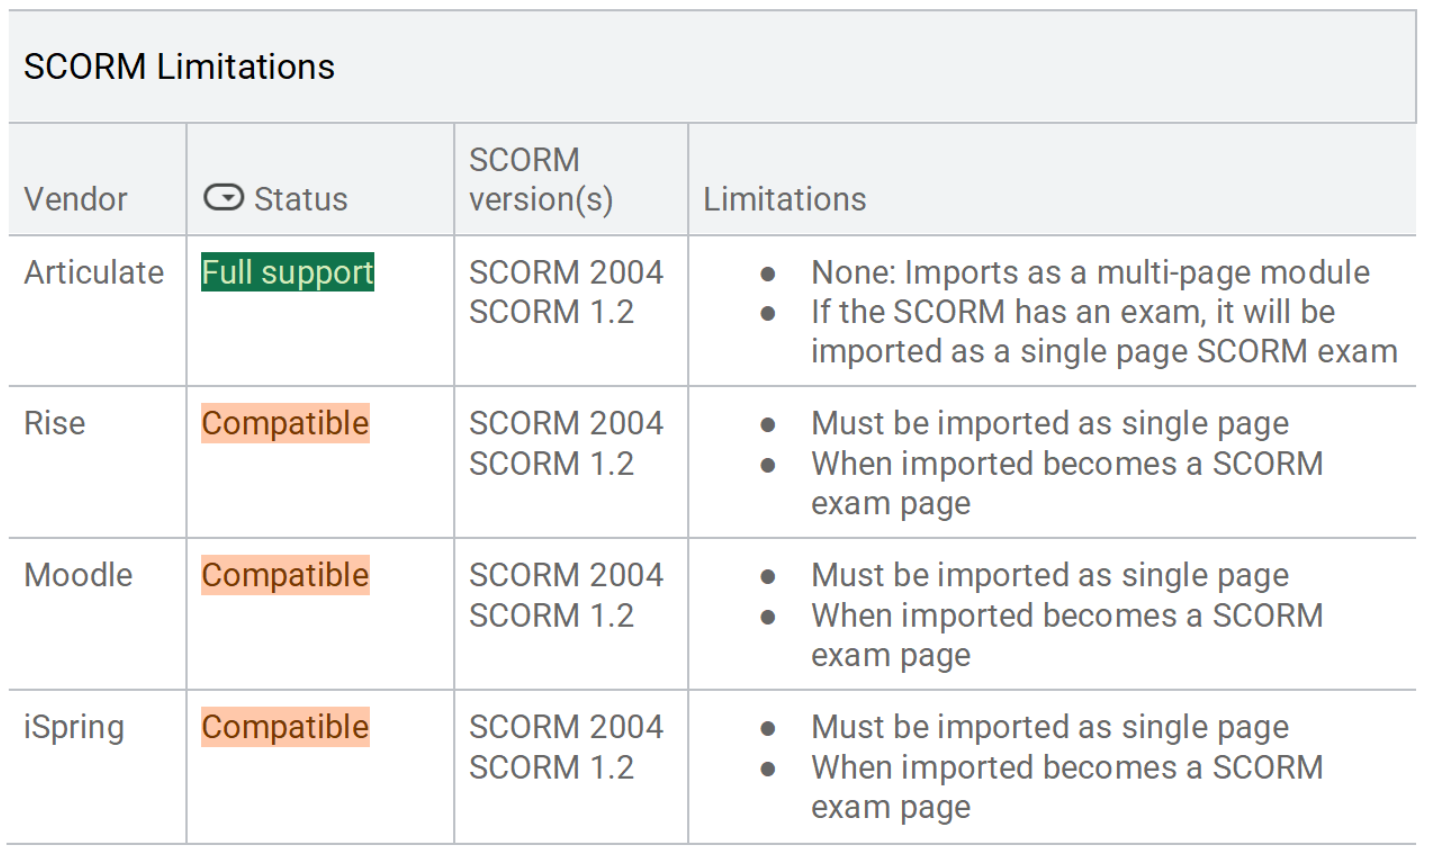Click 'If the SCORM has an exam' bullet
Screen dimensions: 1436x851
click(x=1104, y=332)
